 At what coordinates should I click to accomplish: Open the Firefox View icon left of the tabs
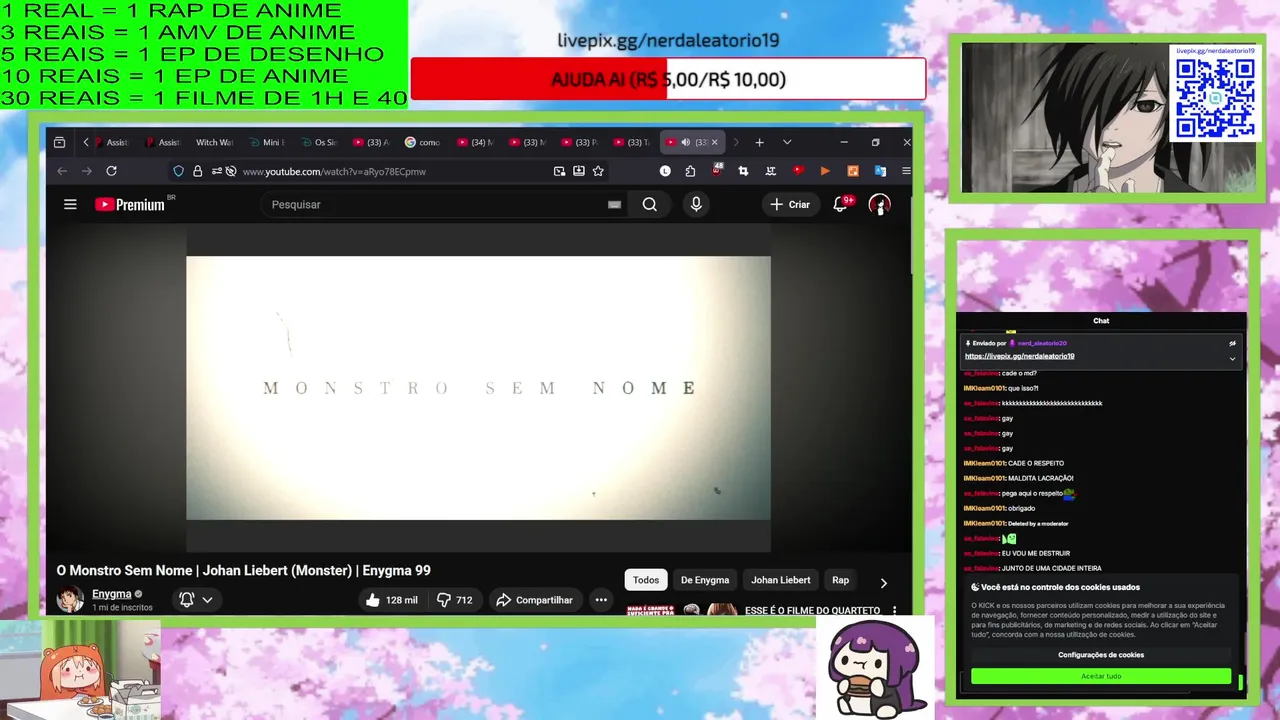59,142
